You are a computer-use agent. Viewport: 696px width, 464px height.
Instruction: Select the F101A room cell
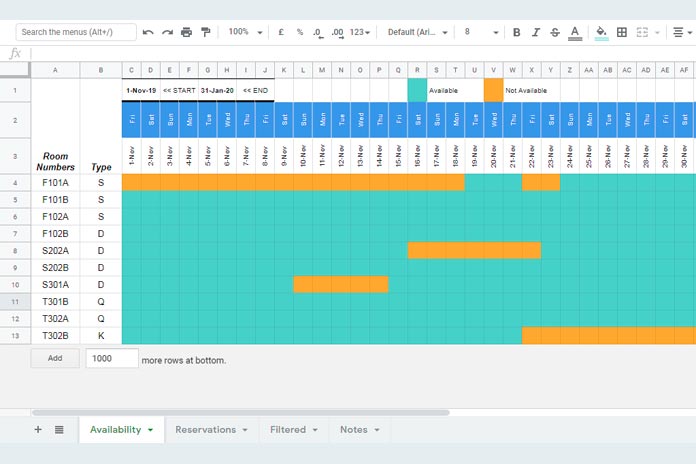pos(55,182)
